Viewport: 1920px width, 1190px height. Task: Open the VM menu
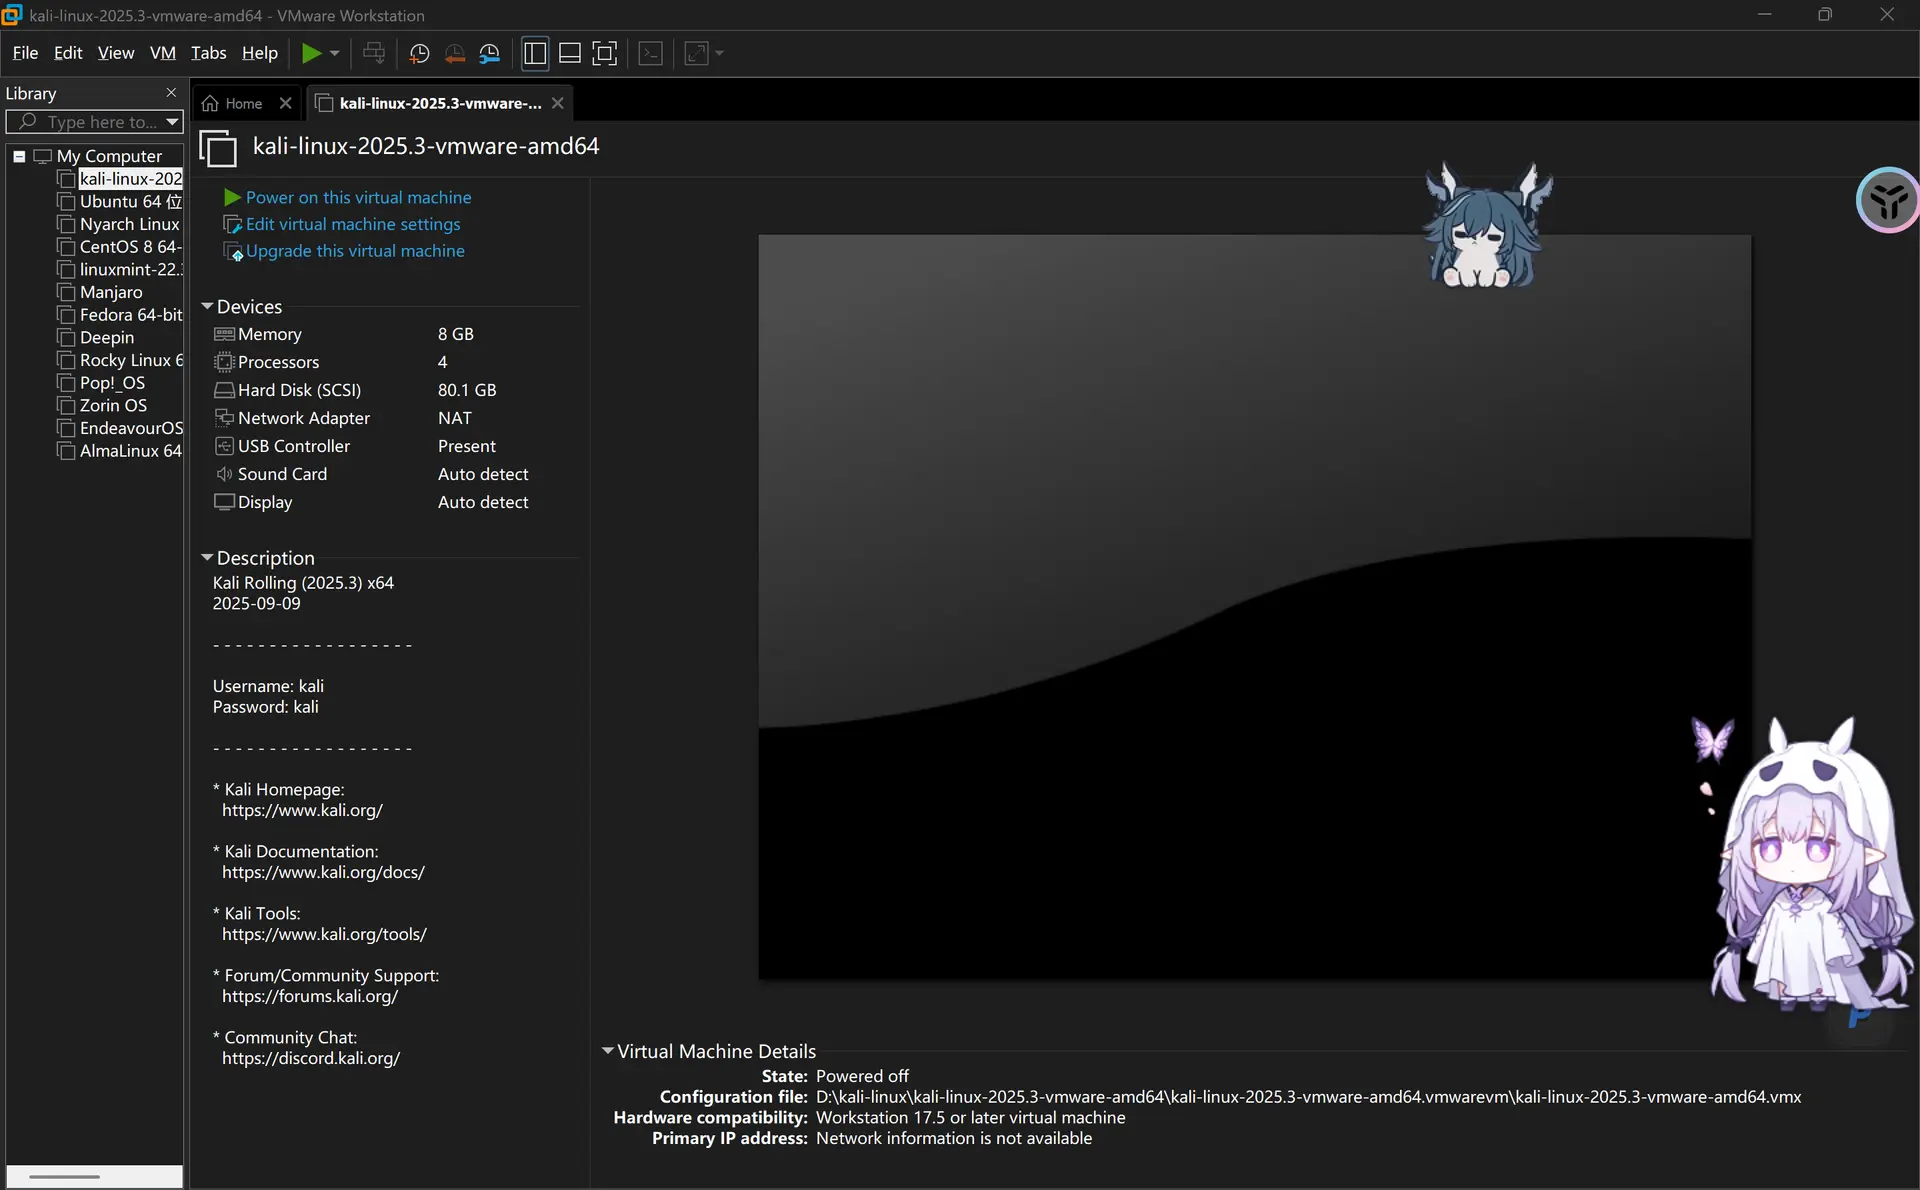[x=163, y=53]
